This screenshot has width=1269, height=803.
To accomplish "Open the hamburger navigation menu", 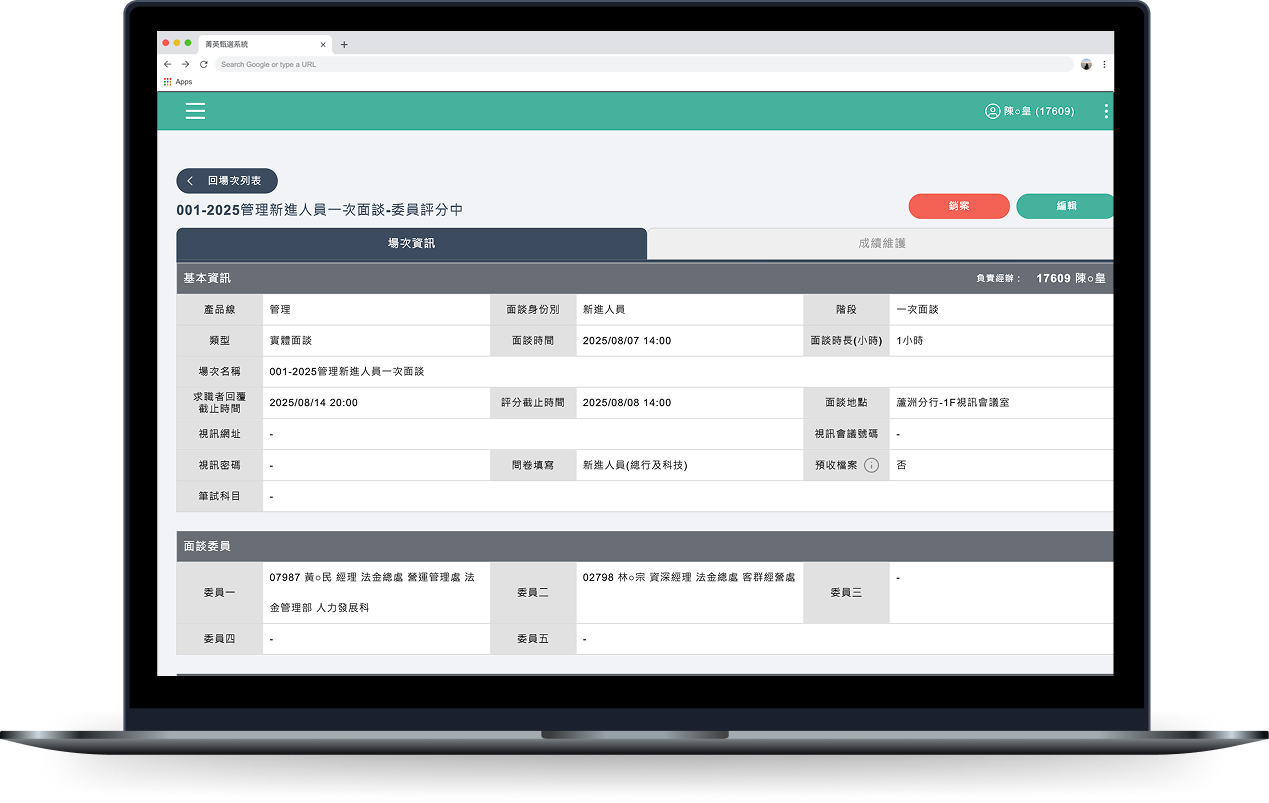I will [195, 111].
